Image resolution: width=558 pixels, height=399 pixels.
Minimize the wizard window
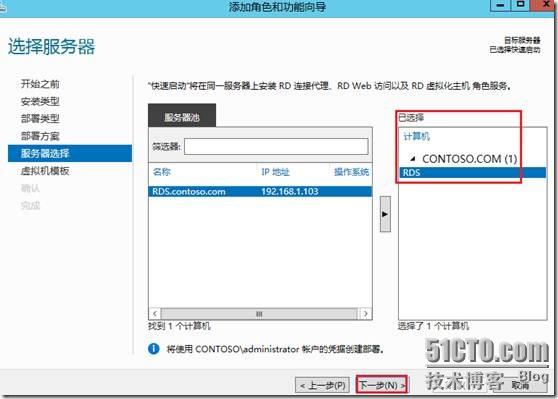point(500,5)
